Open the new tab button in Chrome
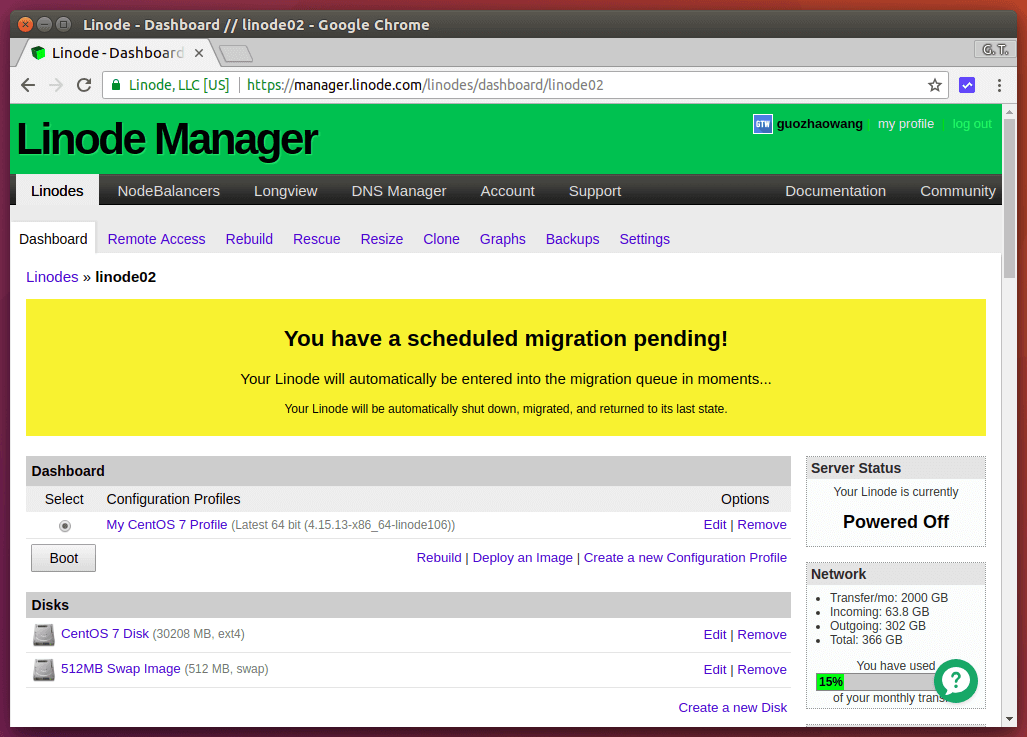 235,53
